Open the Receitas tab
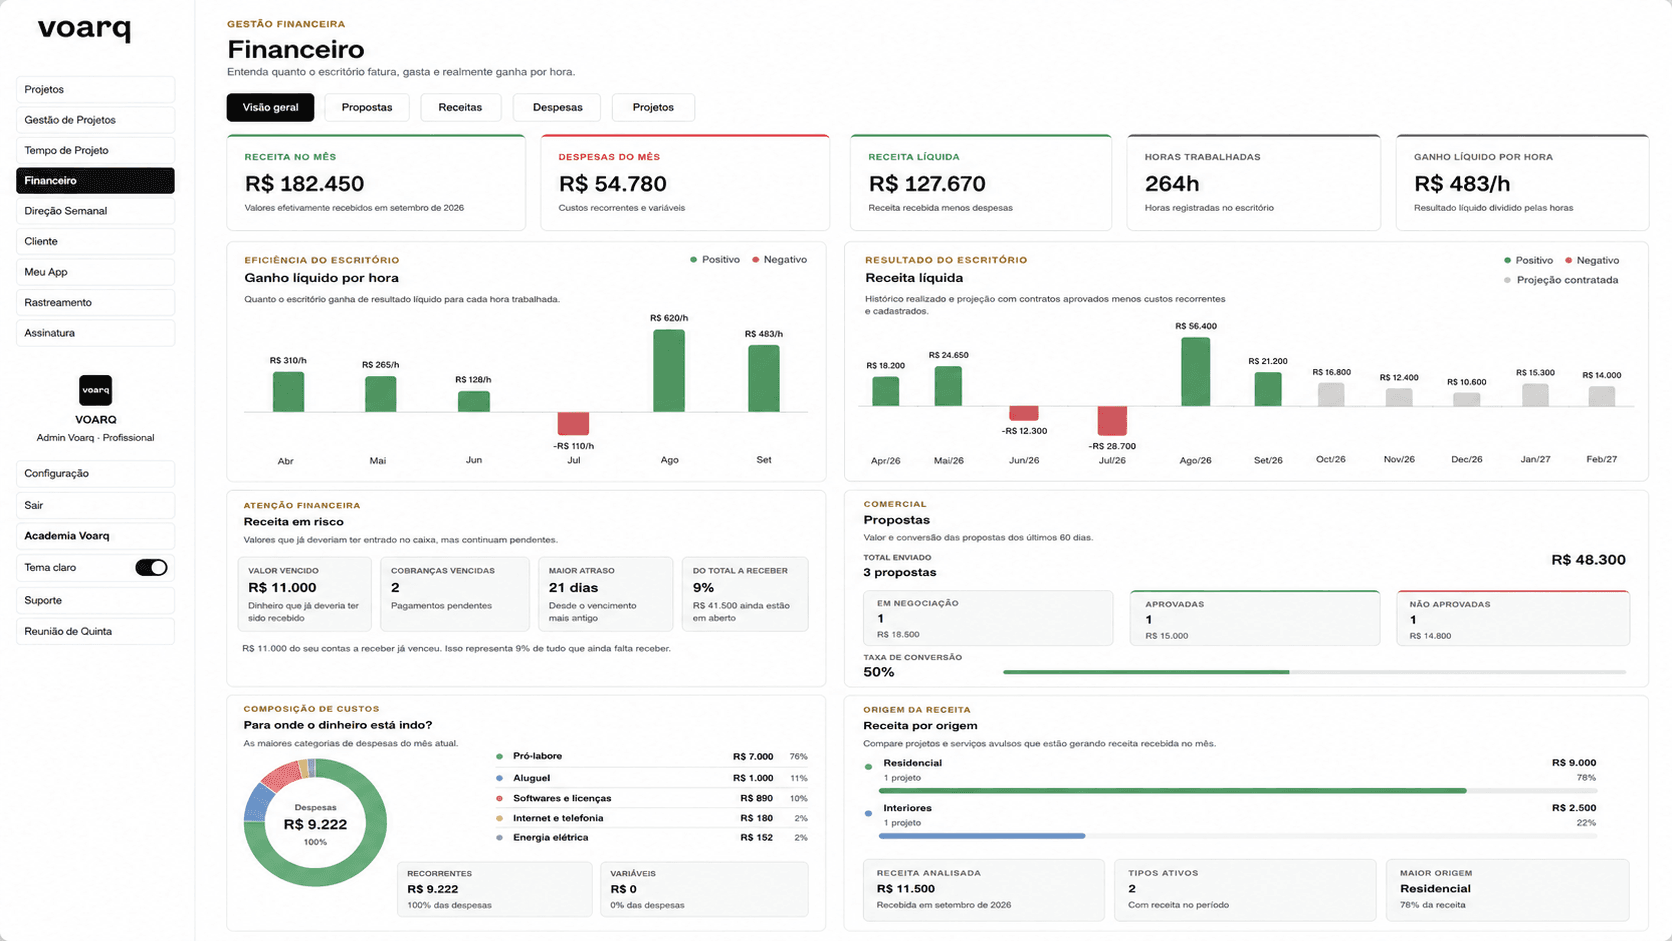Image resolution: width=1672 pixels, height=941 pixels. coord(460,107)
